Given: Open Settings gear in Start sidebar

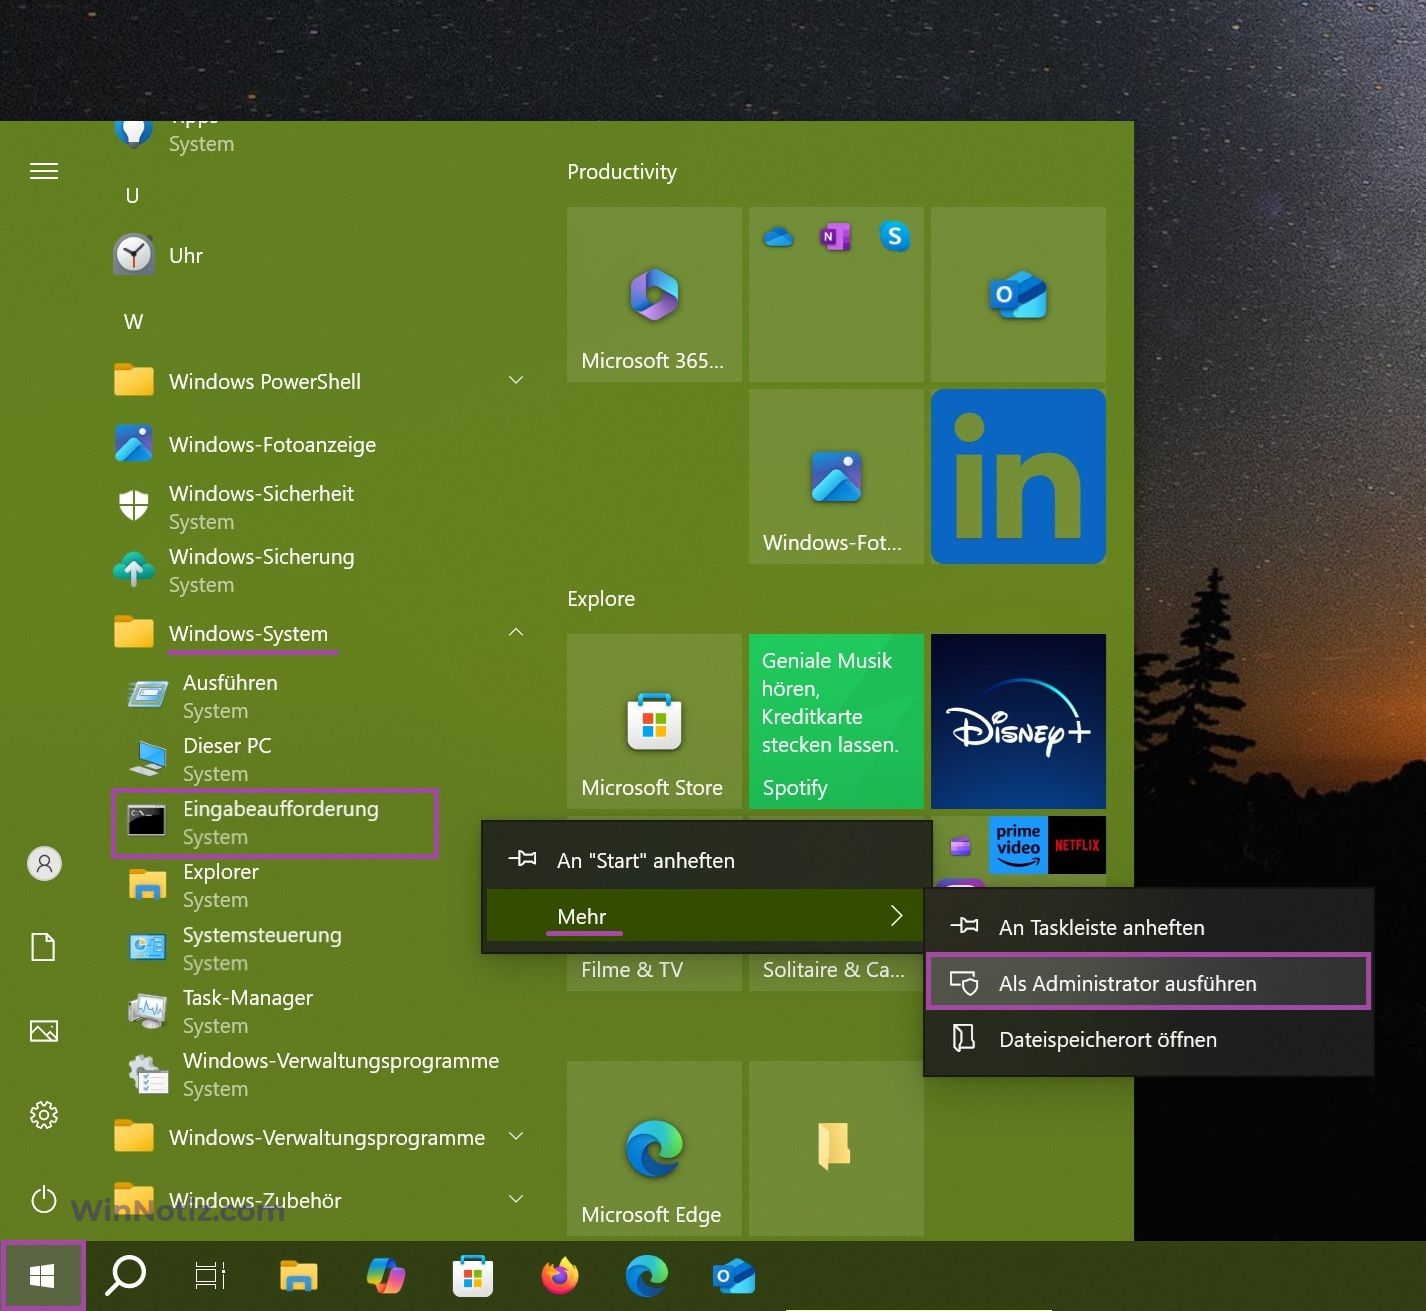Looking at the screenshot, I should coord(44,1115).
